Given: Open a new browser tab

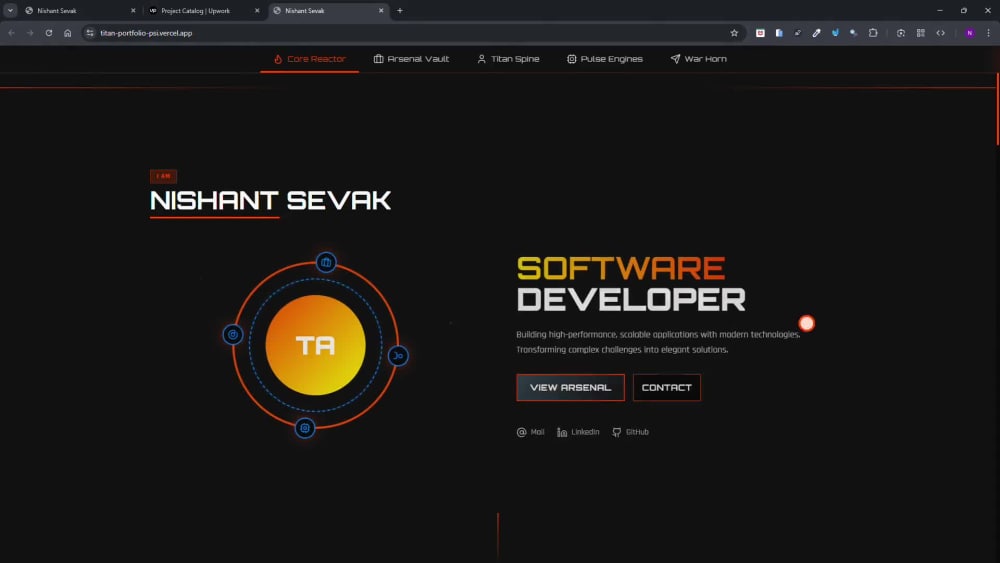Looking at the screenshot, I should (400, 11).
